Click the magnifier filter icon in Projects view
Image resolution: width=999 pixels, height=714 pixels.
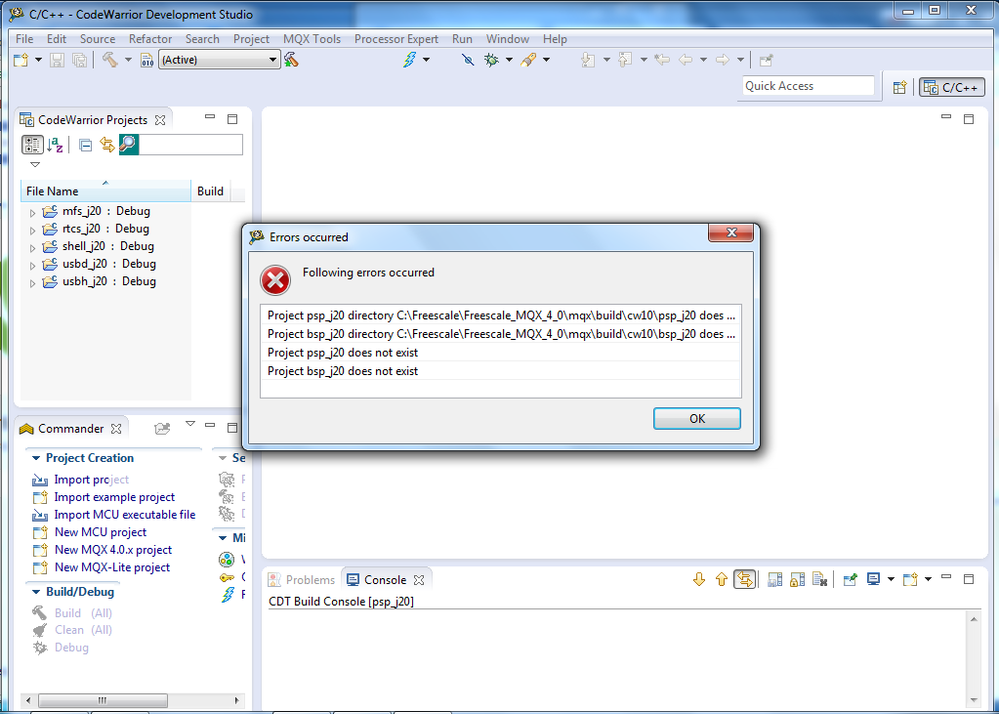[128, 145]
